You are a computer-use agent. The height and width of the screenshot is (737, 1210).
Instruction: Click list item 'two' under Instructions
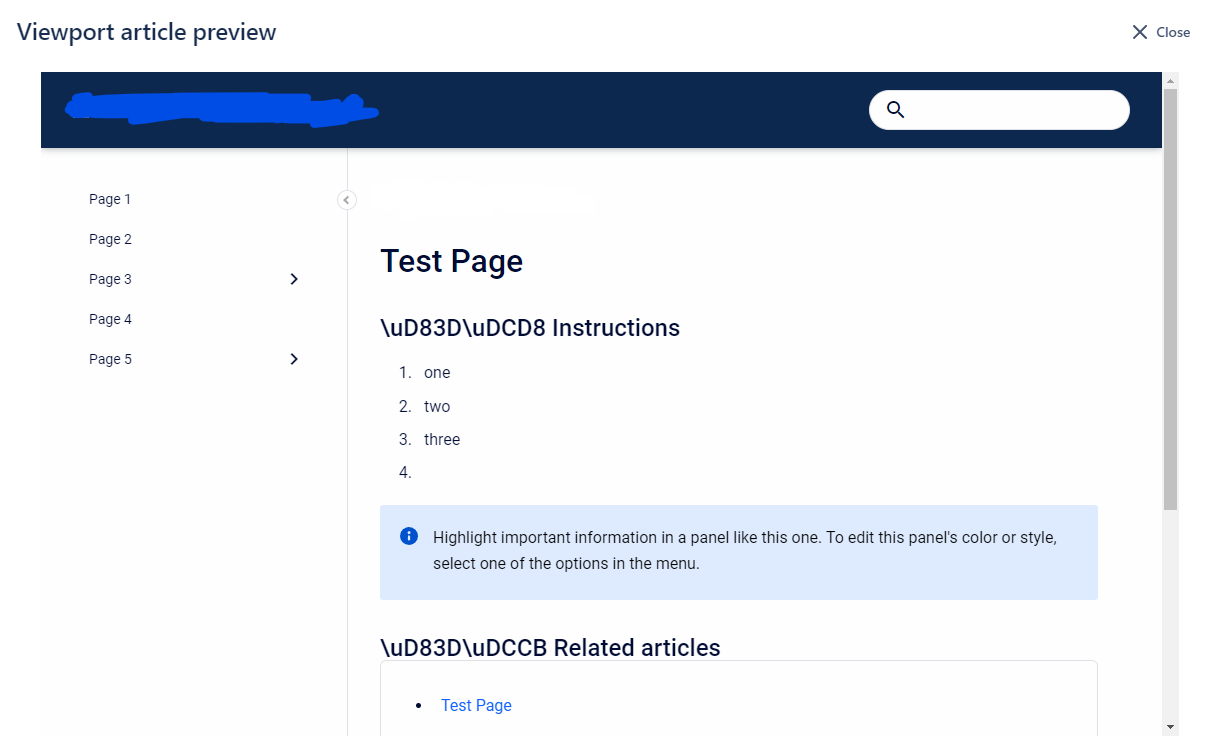[x=437, y=406]
